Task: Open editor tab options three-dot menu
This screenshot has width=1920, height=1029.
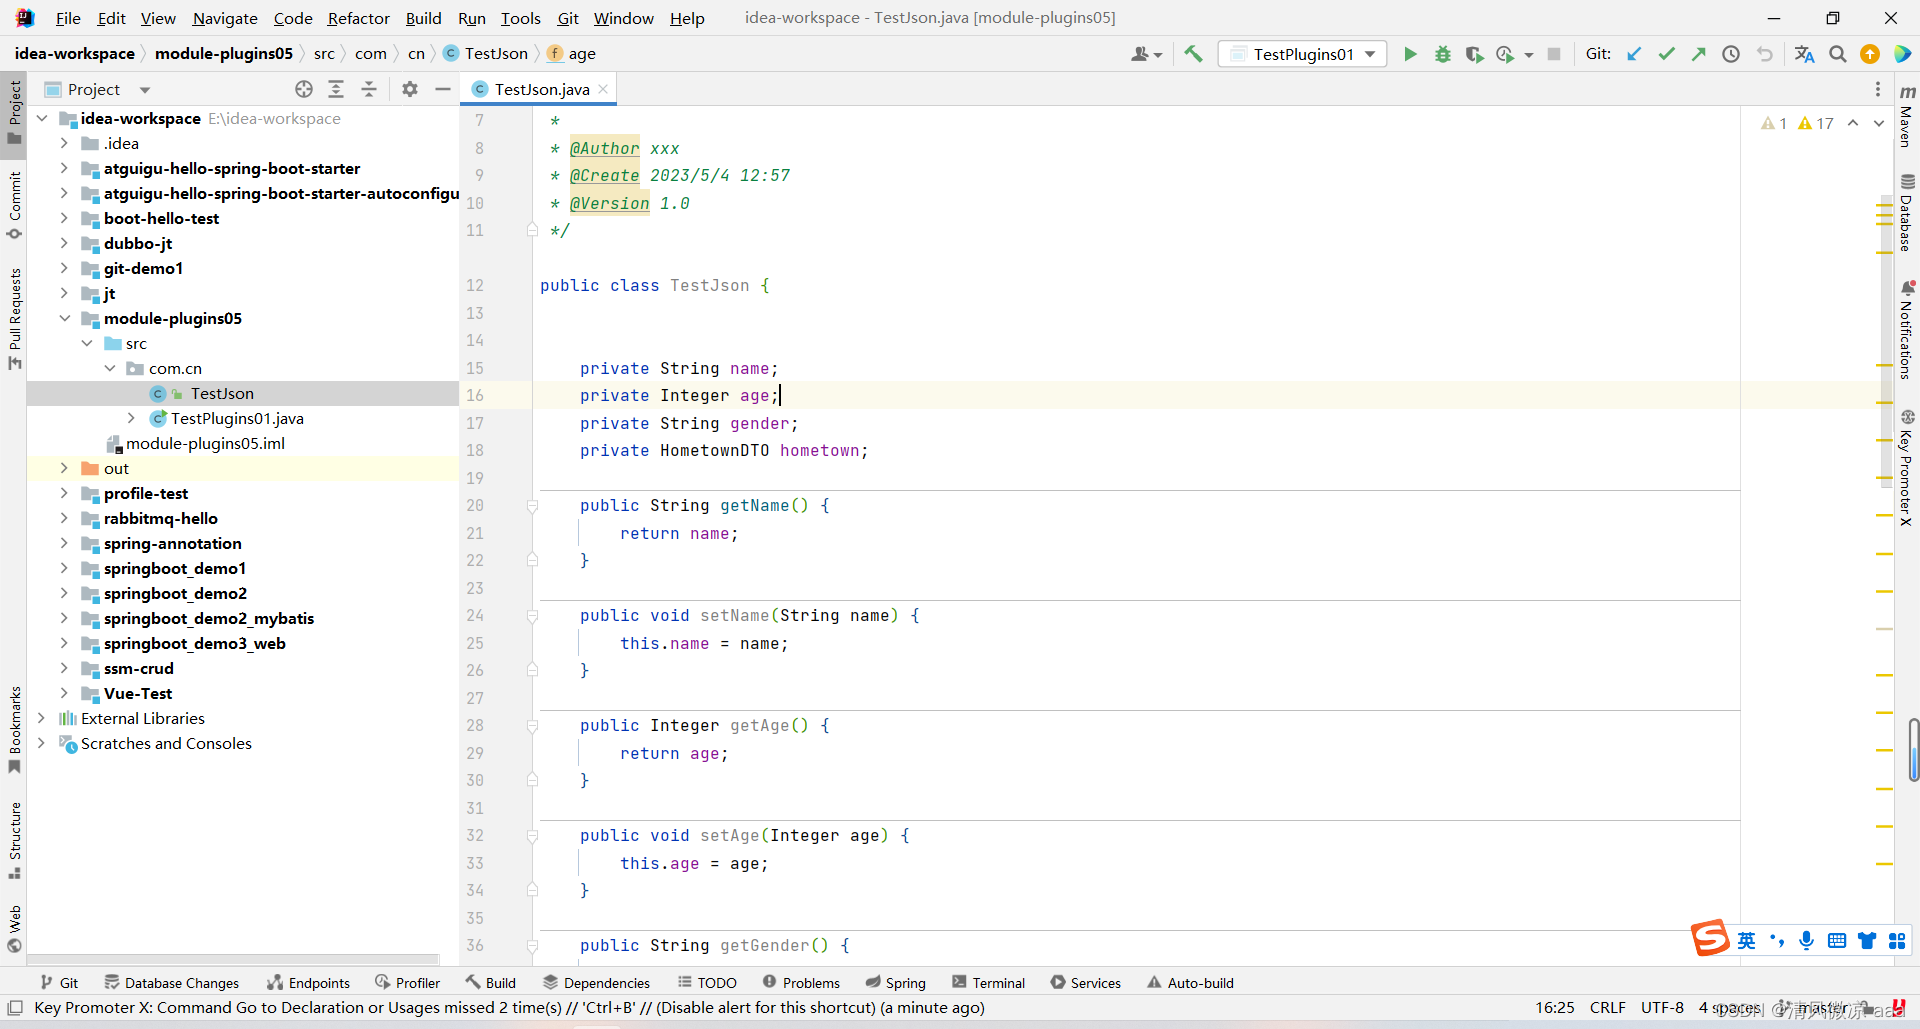Action: [x=1878, y=89]
